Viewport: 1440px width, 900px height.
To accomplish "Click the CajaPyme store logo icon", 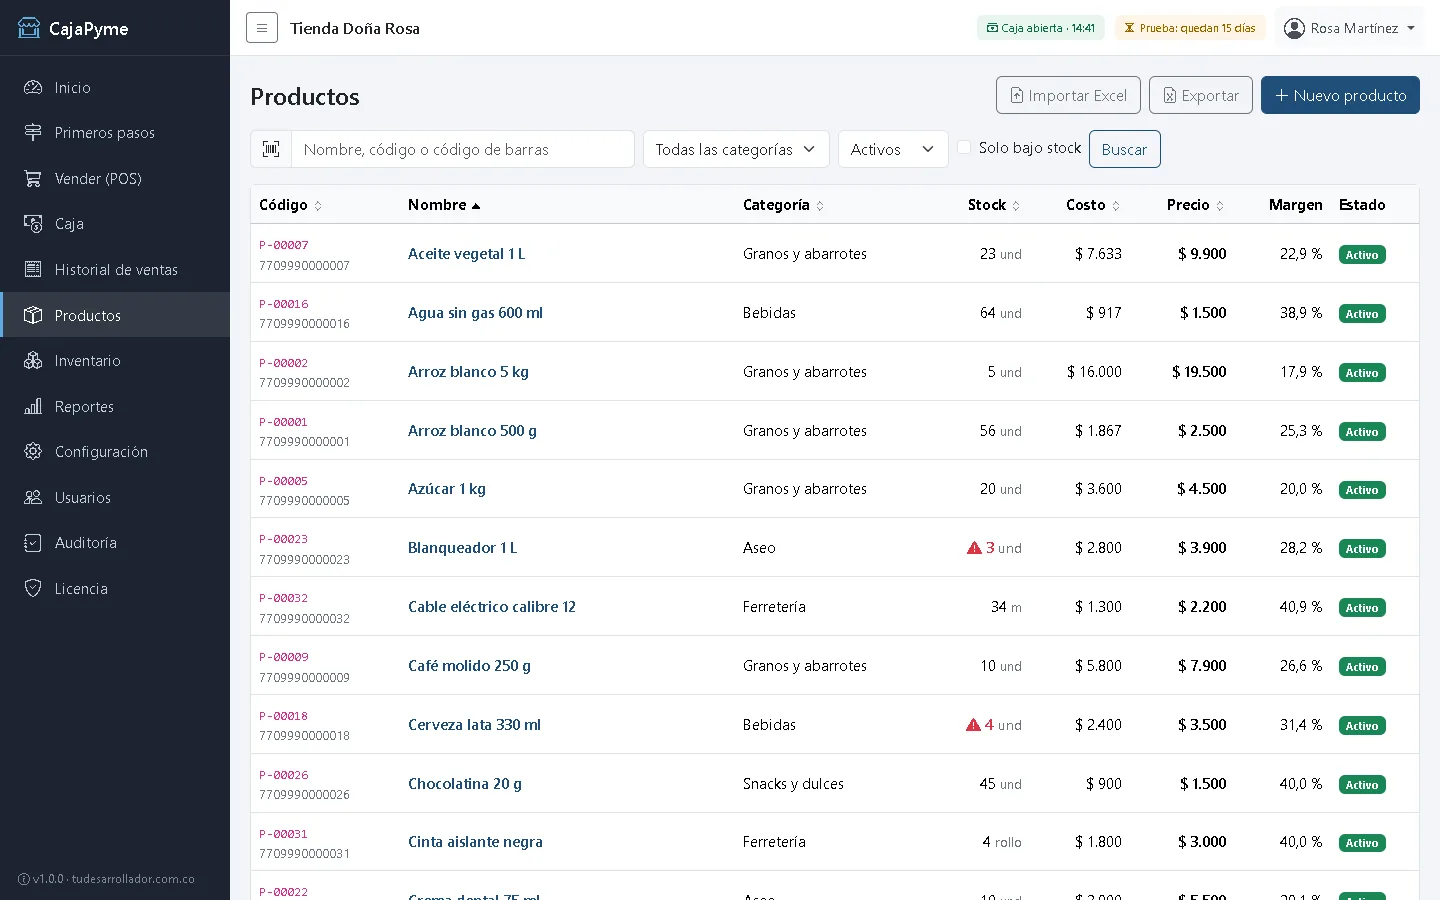I will tap(29, 28).
